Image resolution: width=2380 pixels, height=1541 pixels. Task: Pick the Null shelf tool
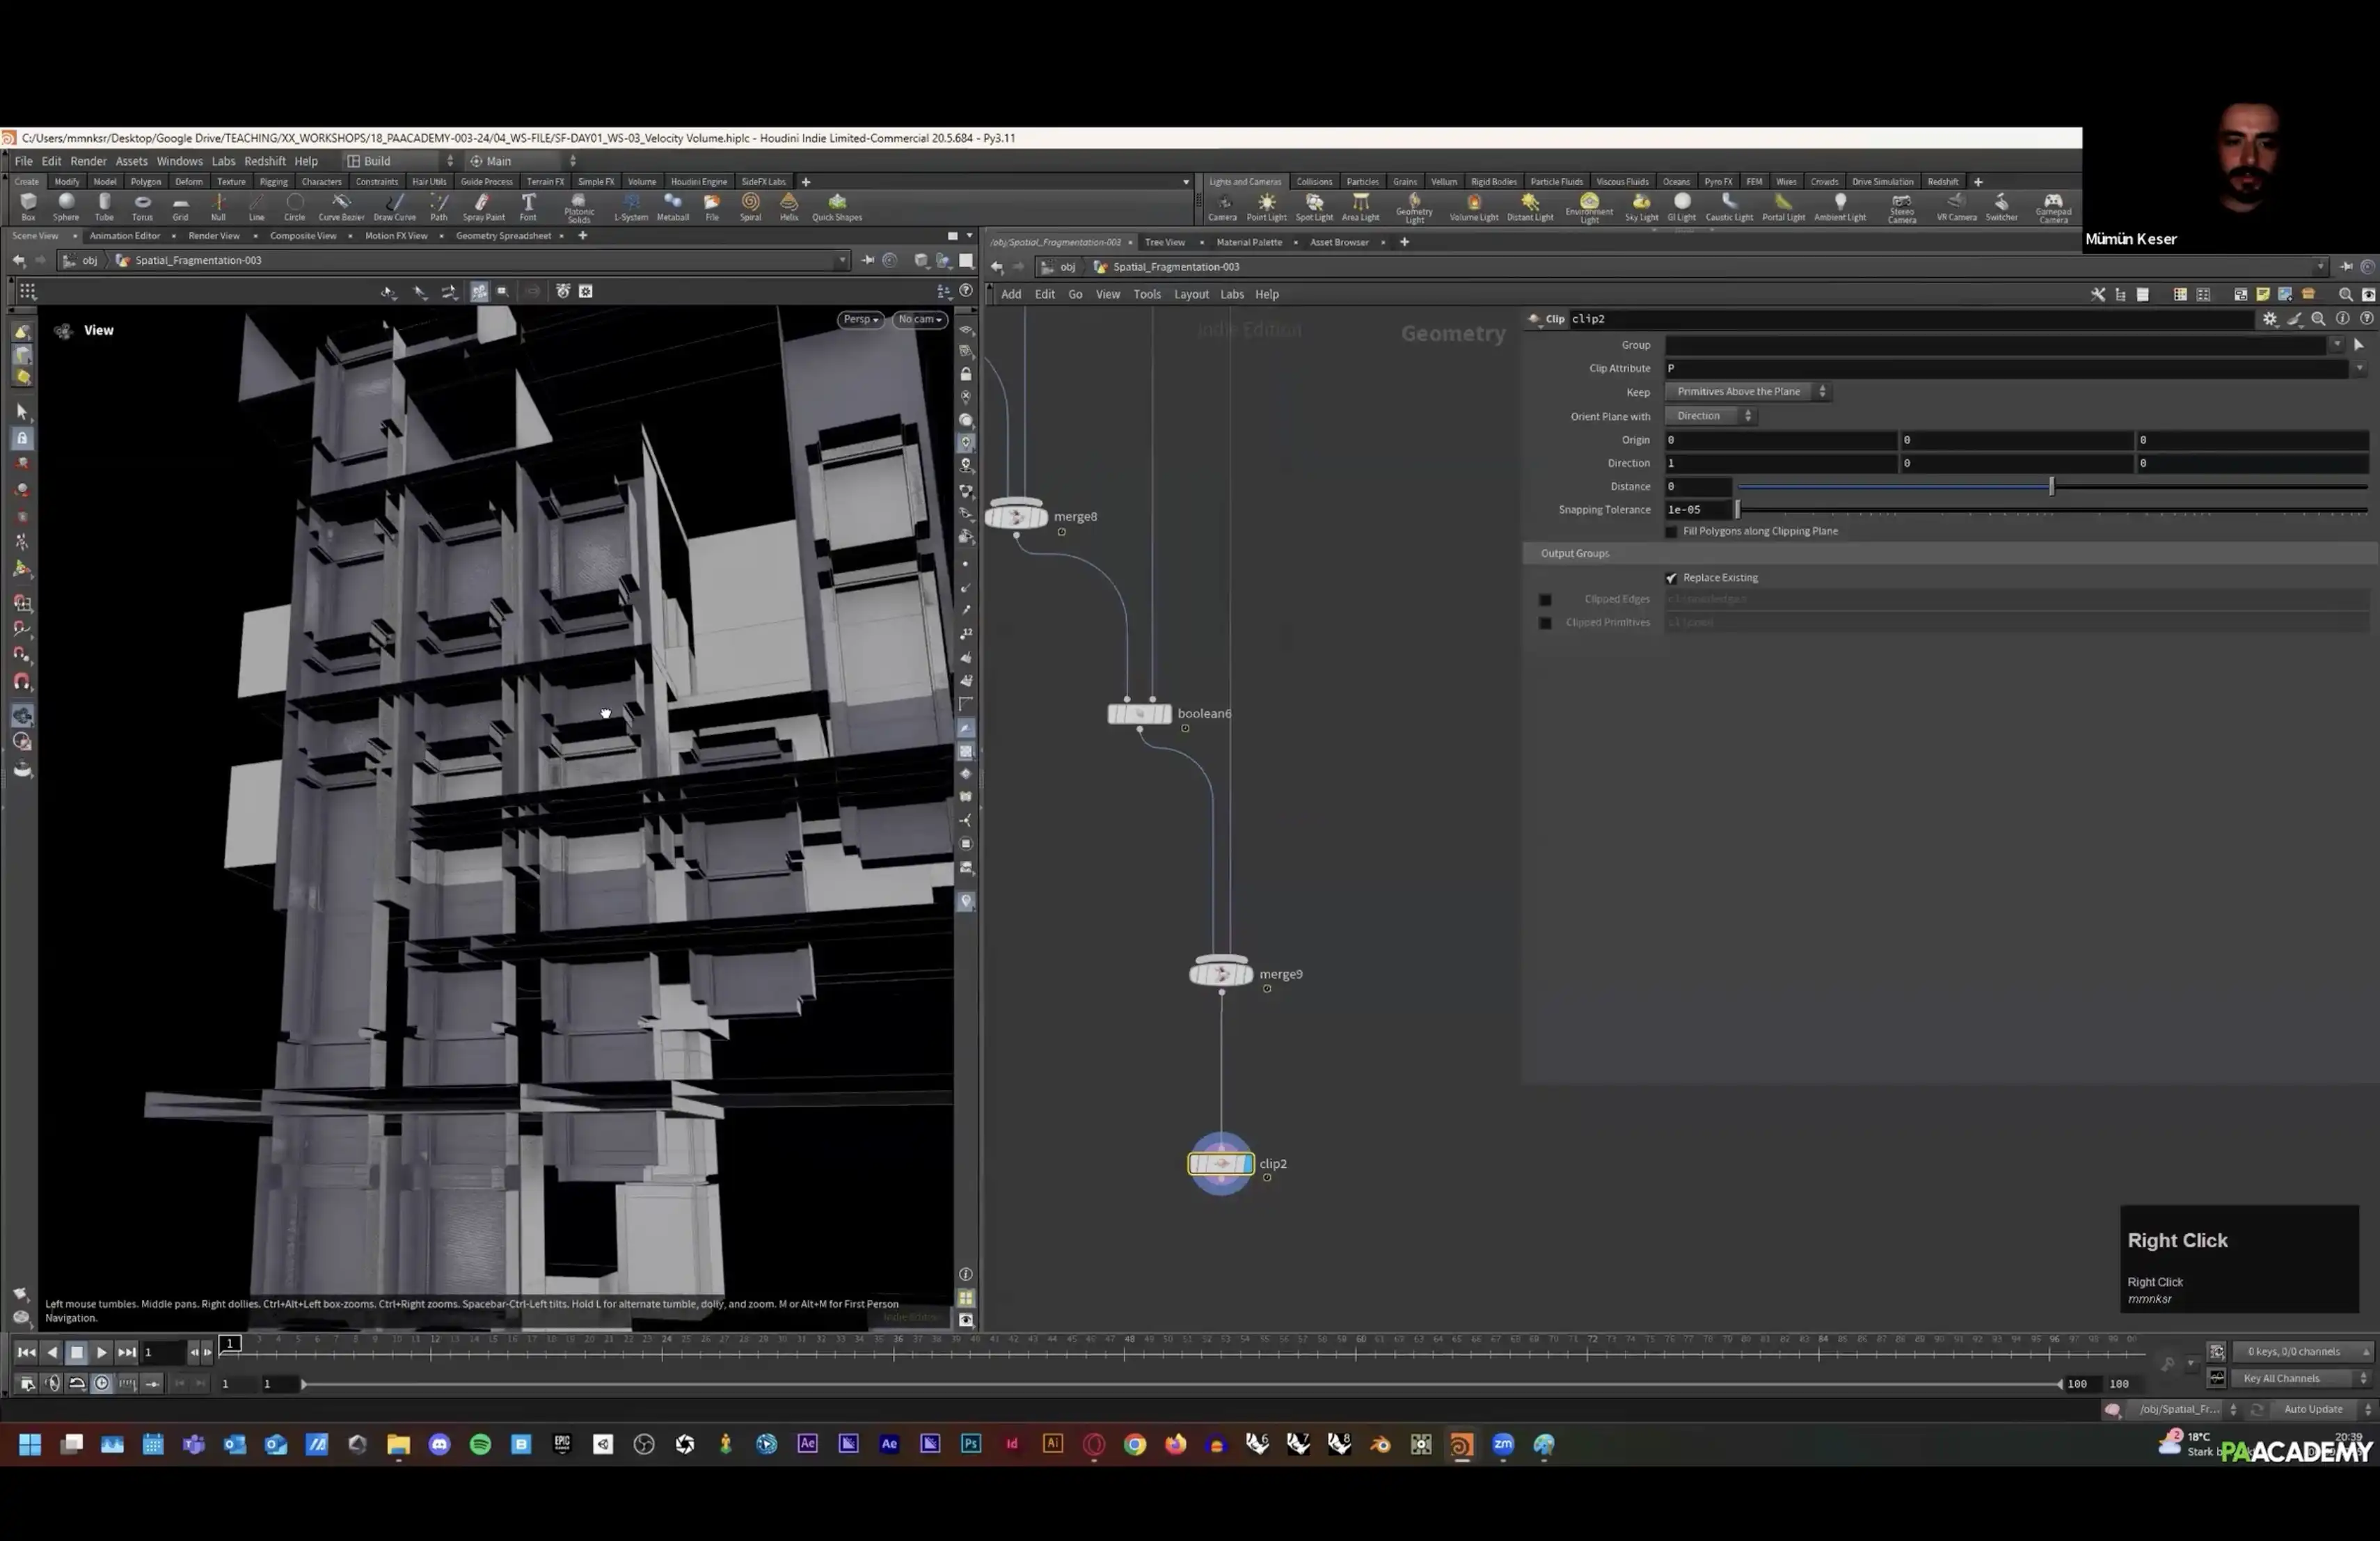tap(218, 206)
